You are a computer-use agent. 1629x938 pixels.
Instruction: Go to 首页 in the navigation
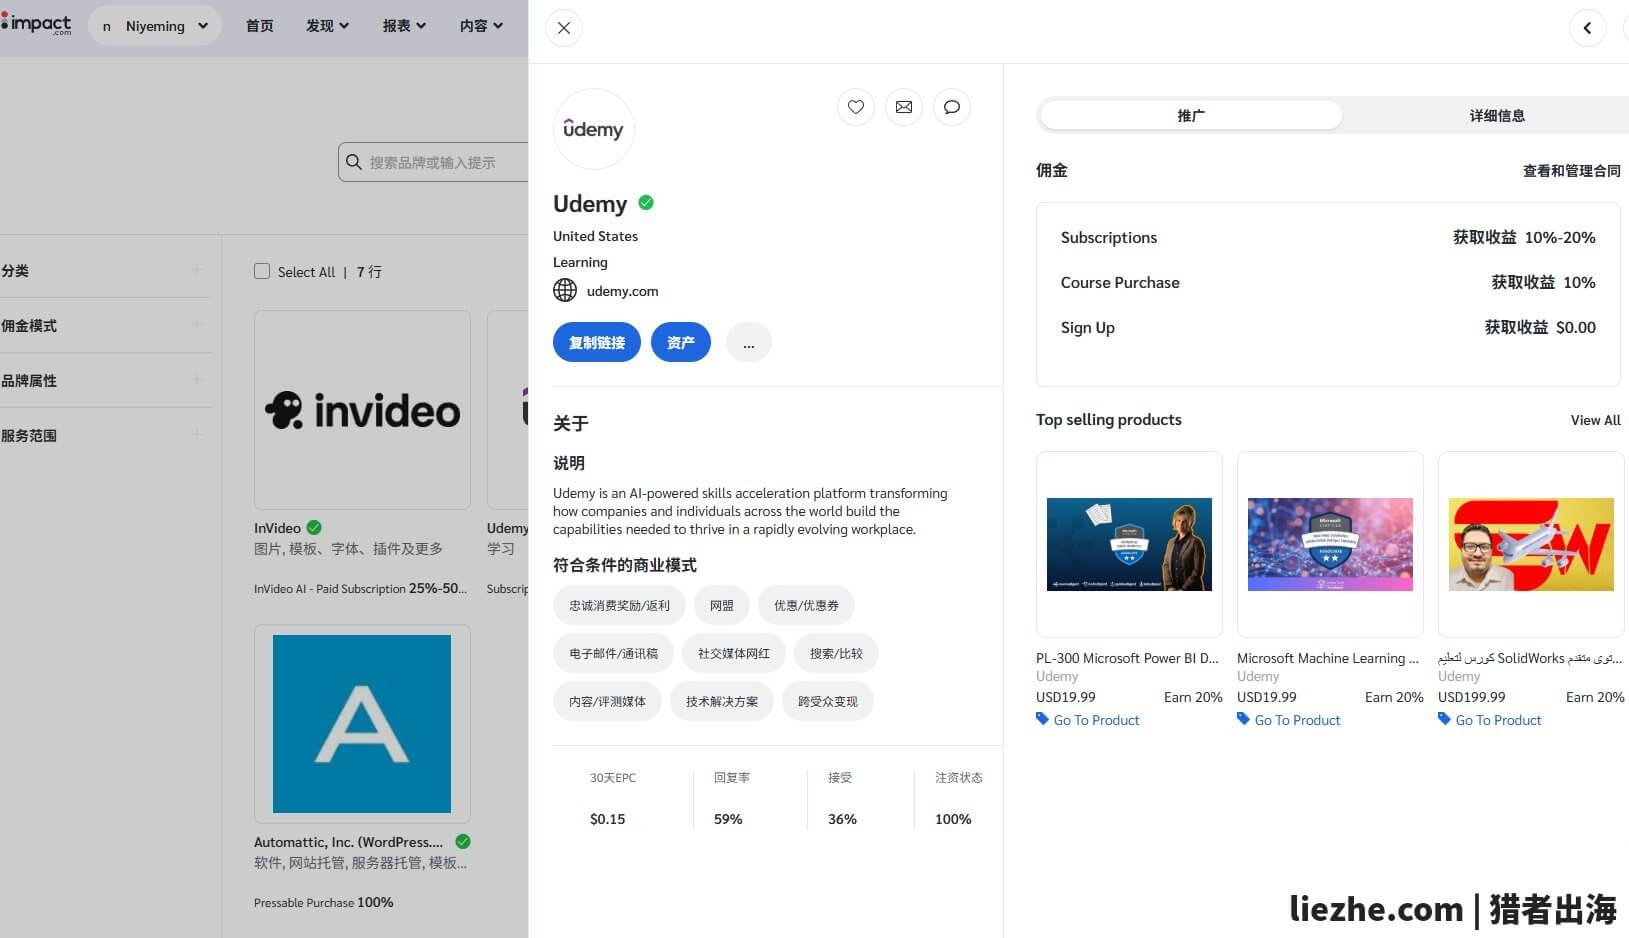(x=260, y=26)
